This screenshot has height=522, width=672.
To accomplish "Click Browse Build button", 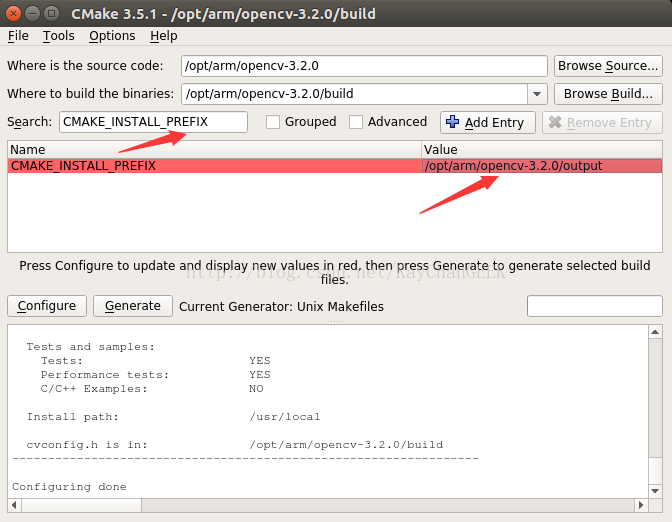I will point(608,94).
